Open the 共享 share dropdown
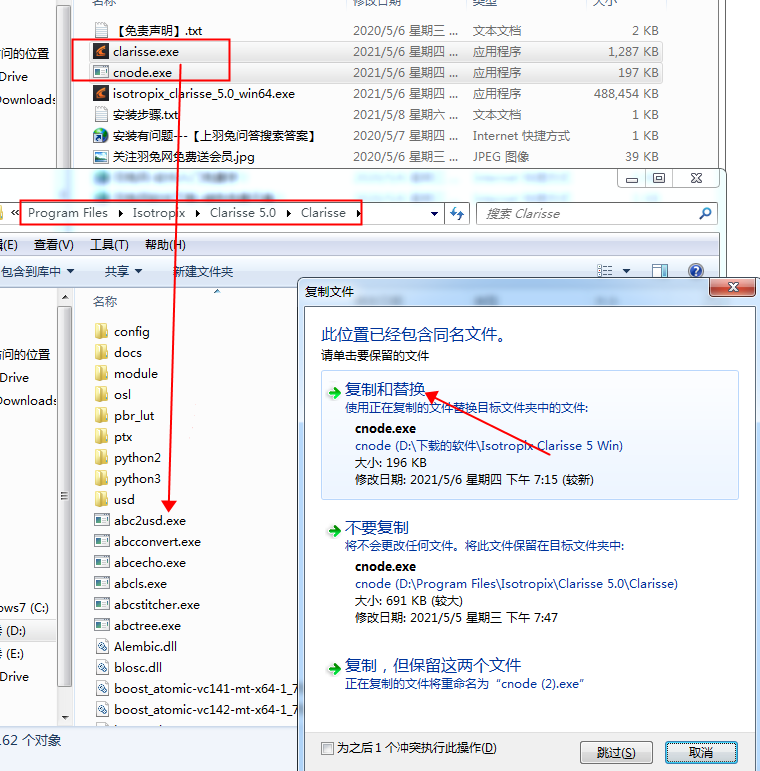 click(123, 271)
